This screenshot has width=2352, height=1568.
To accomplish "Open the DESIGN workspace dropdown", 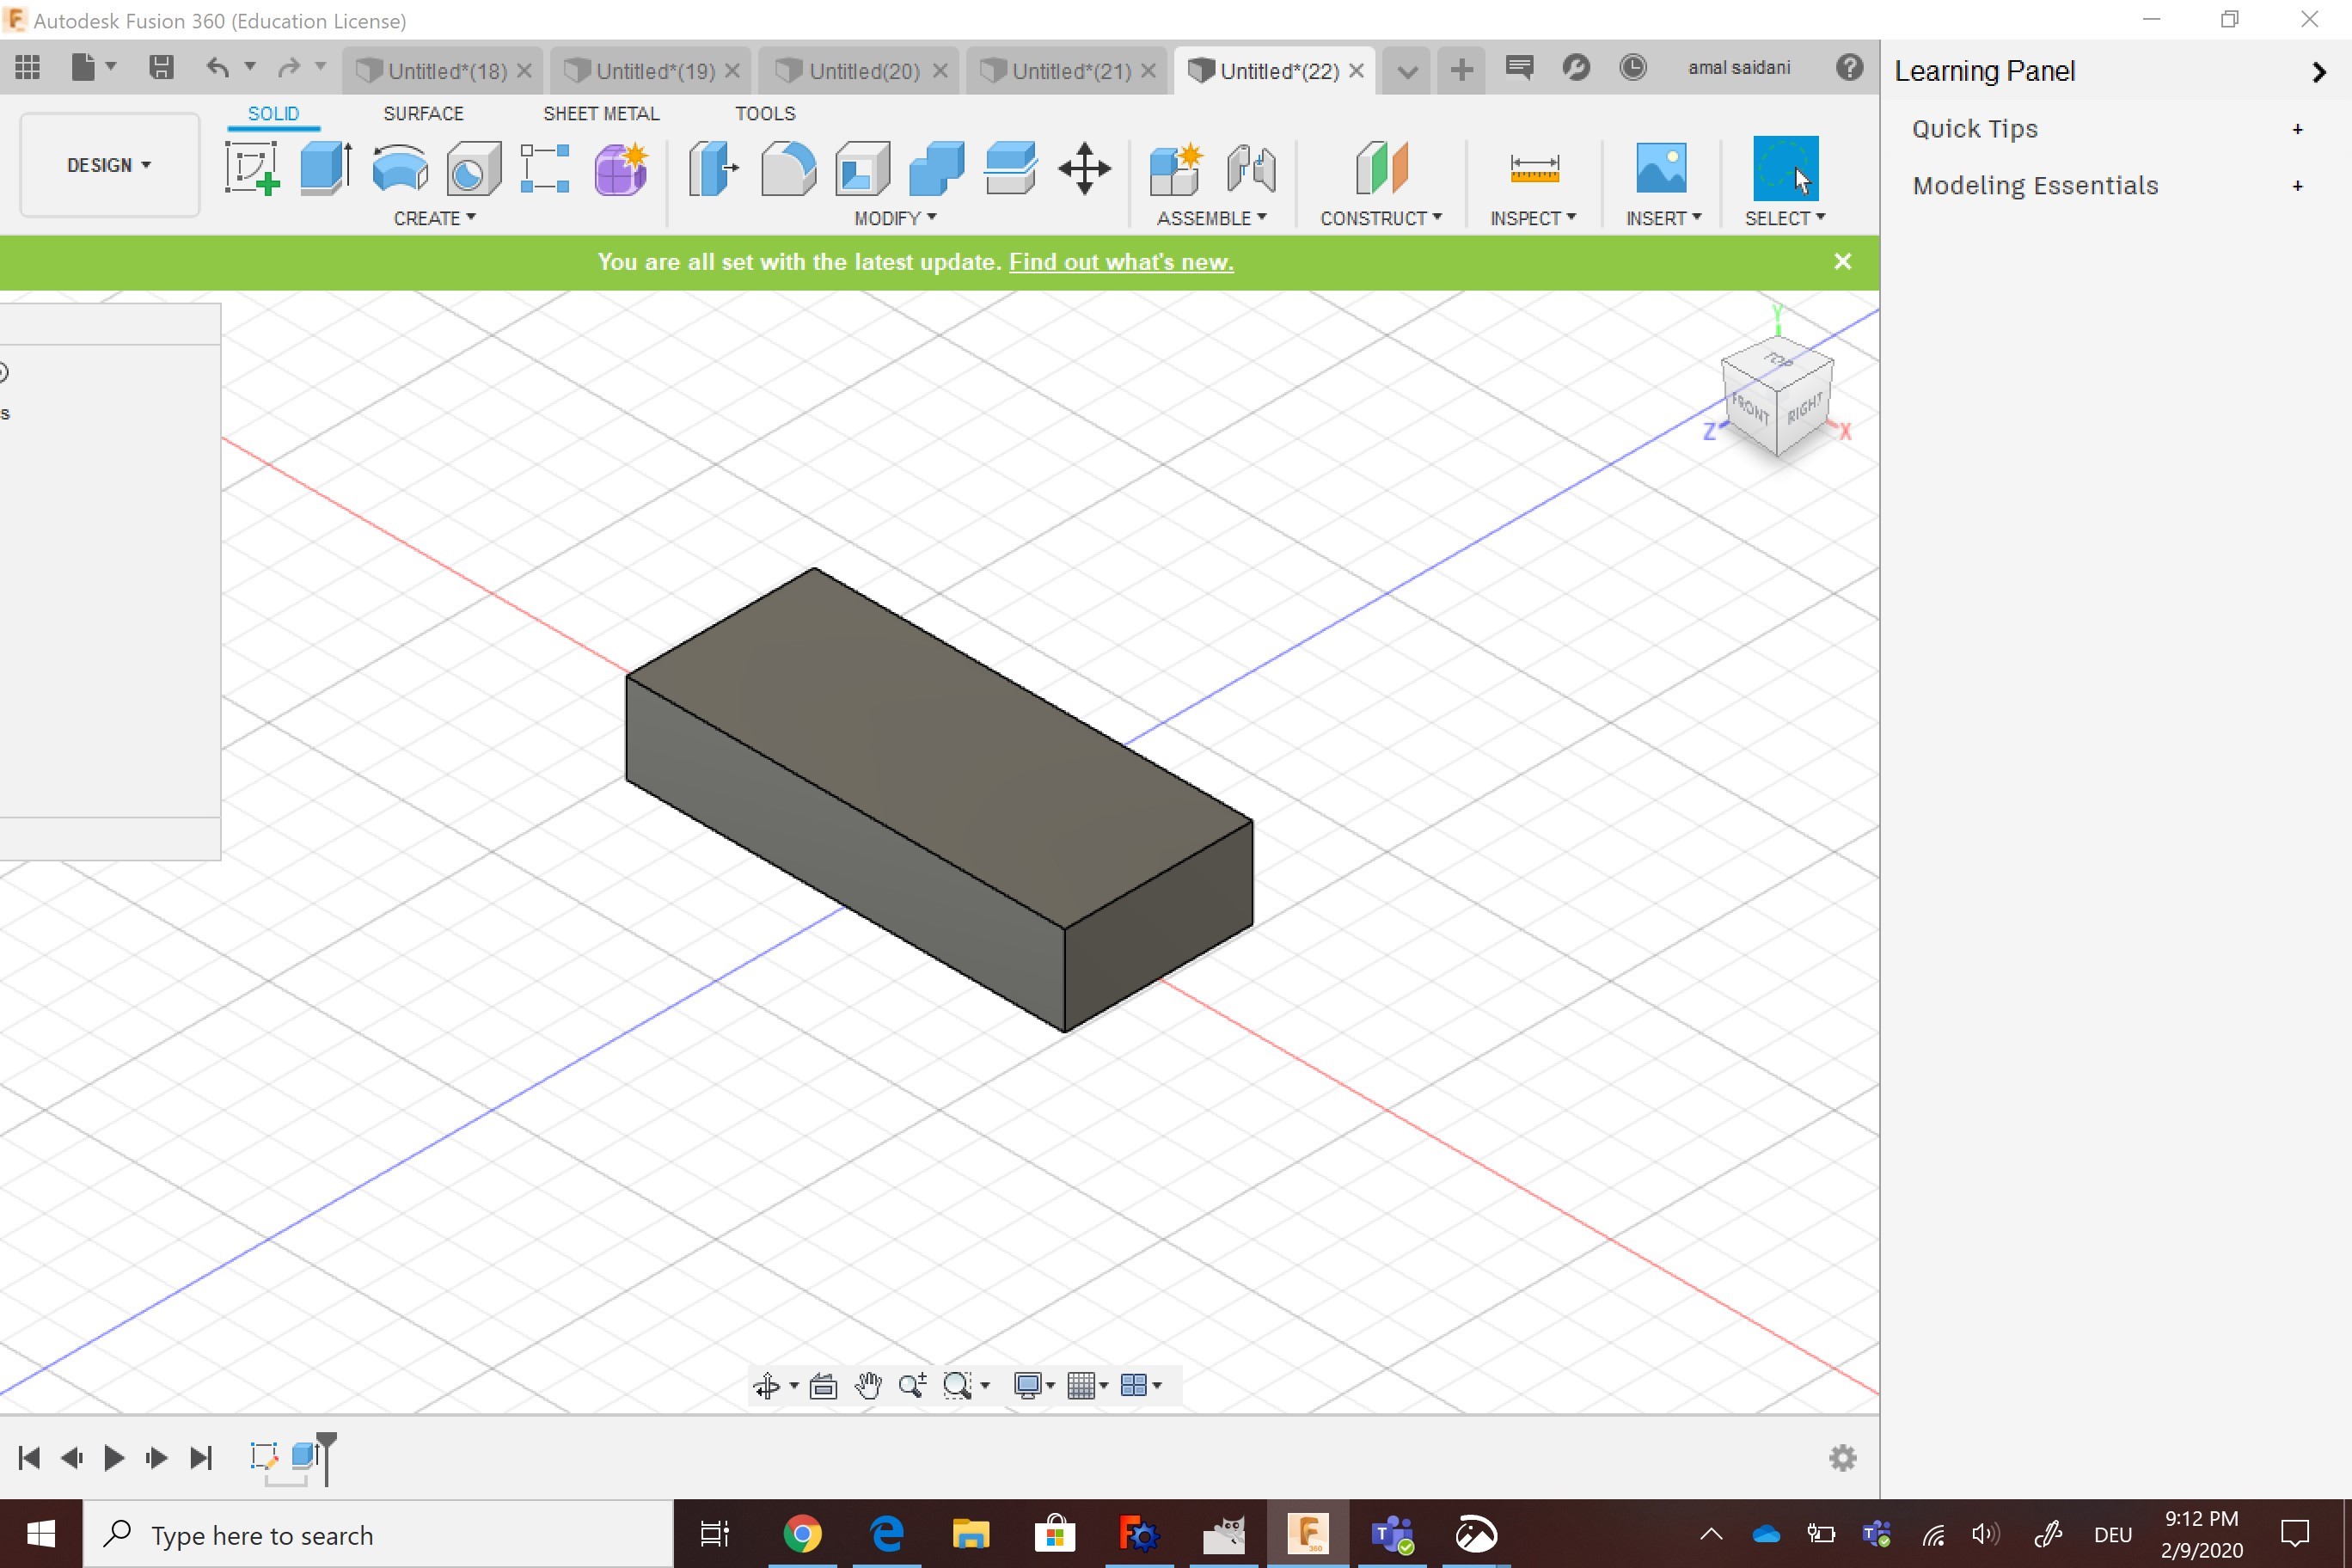I will pos(109,165).
